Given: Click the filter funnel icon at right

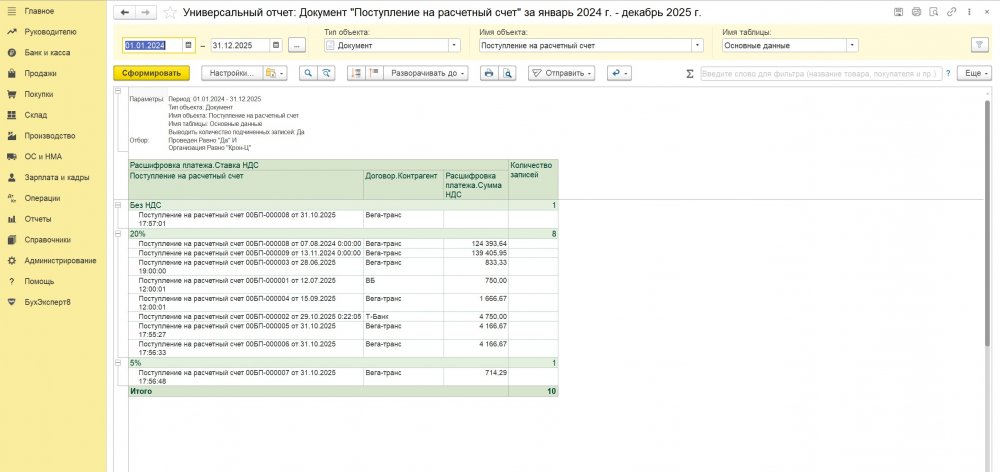Looking at the screenshot, I should pyautogui.click(x=978, y=45).
